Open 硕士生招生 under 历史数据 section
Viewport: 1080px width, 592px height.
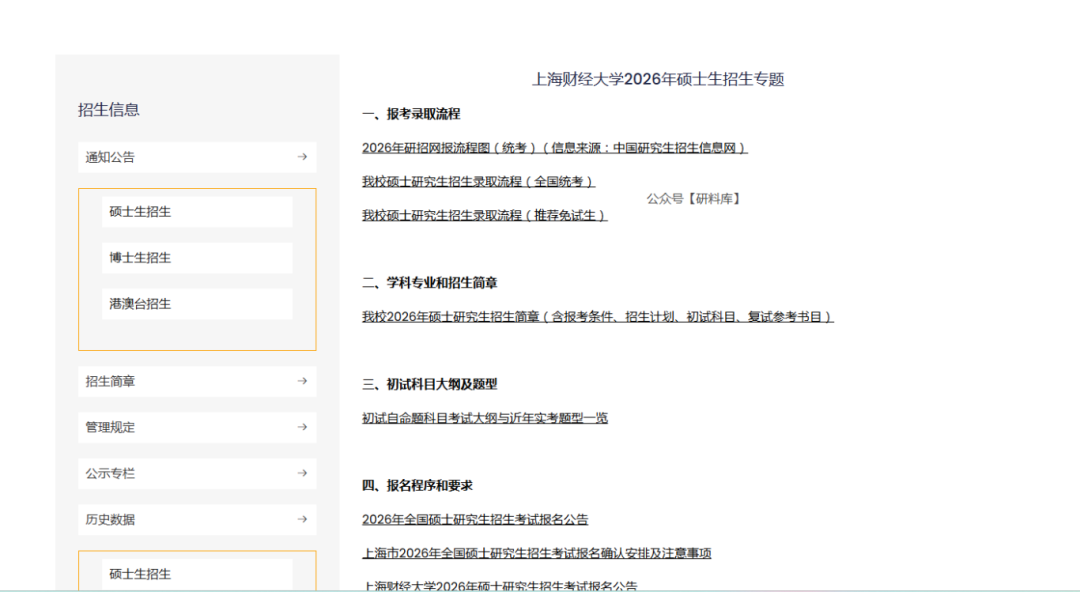(x=140, y=574)
